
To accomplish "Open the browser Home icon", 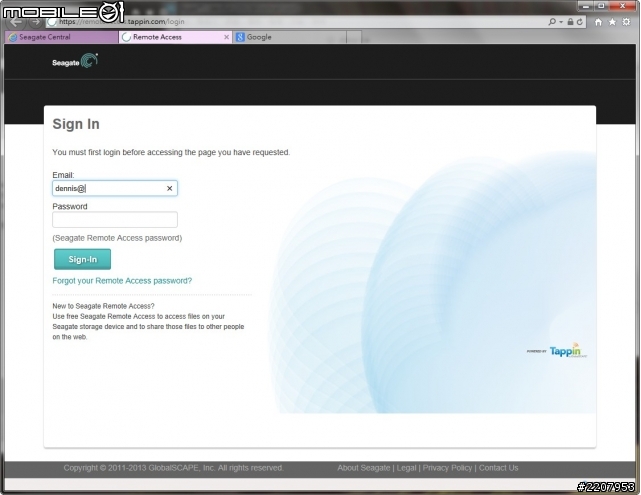I will click(598, 22).
